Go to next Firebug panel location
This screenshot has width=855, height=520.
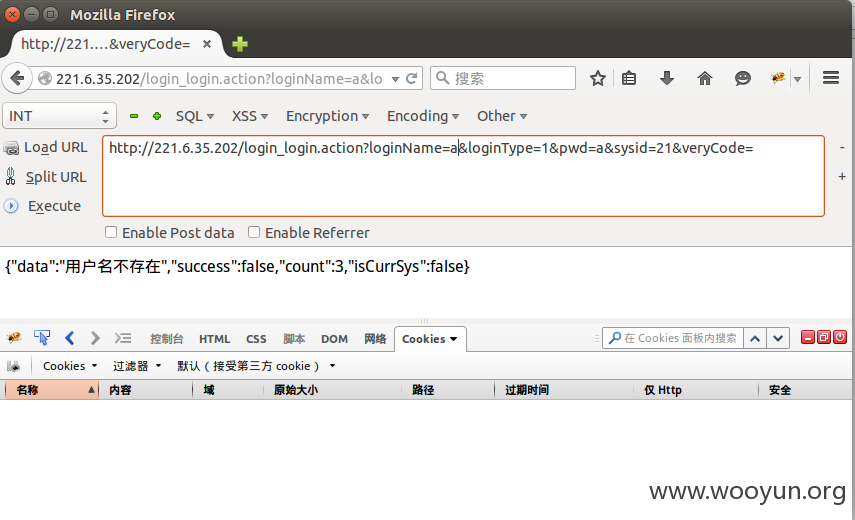(95, 338)
